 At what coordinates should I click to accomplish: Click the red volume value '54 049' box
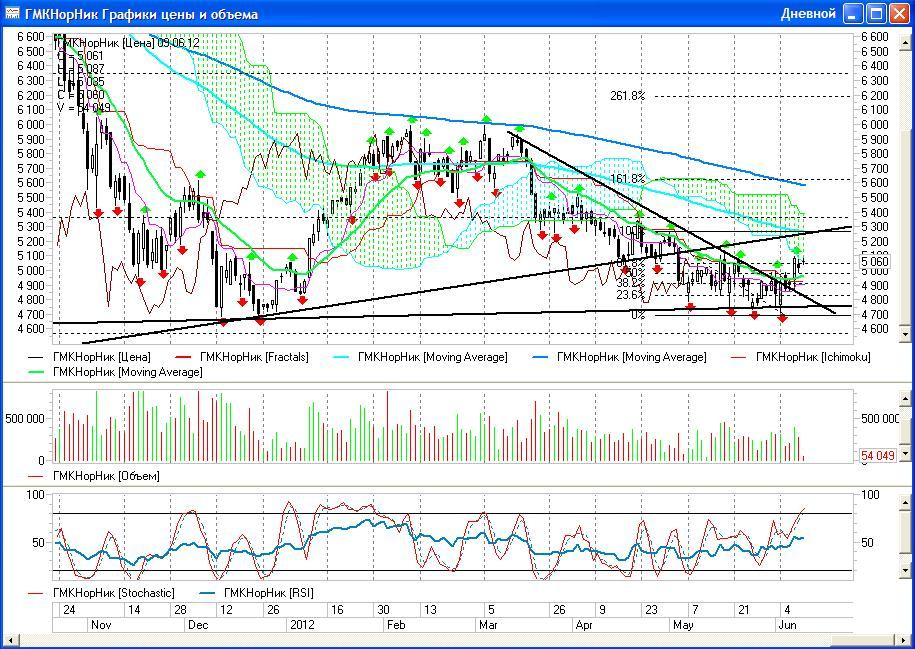tap(878, 455)
